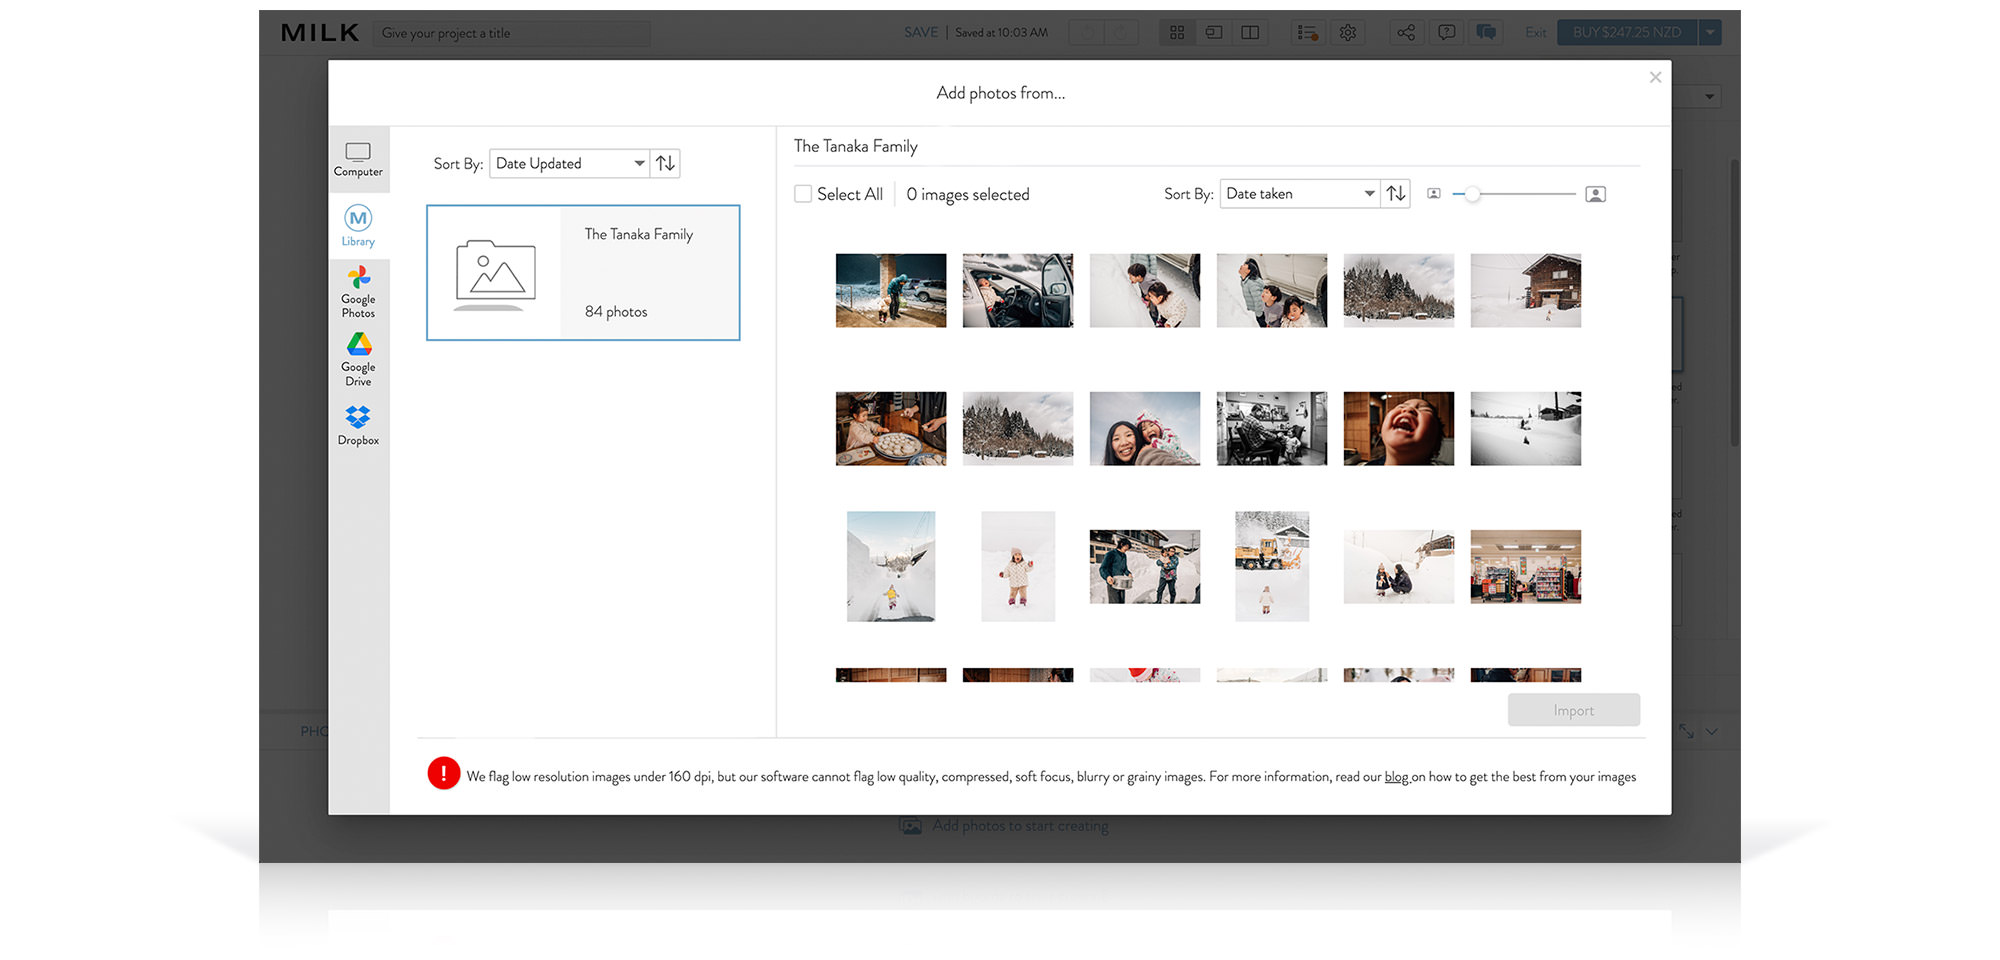Reverse album sort order beside Date Updated
This screenshot has height=960, width=2000.
[x=665, y=163]
